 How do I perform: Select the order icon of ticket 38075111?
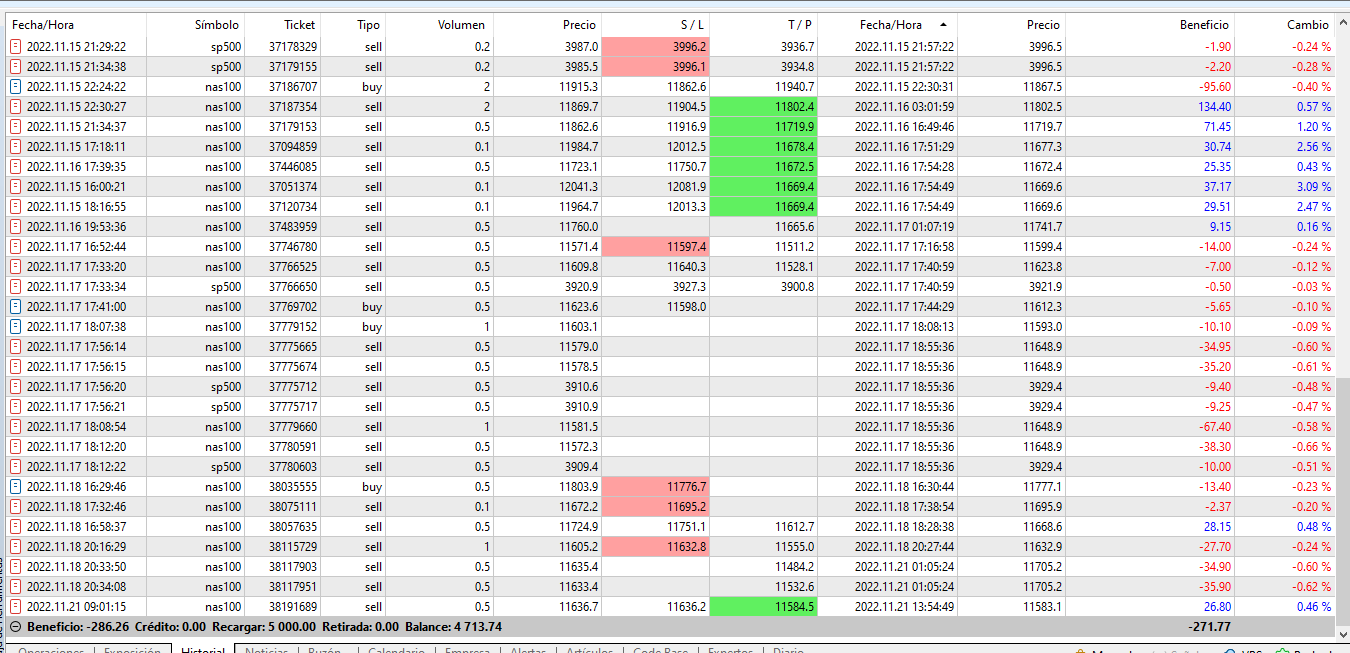pos(15,507)
